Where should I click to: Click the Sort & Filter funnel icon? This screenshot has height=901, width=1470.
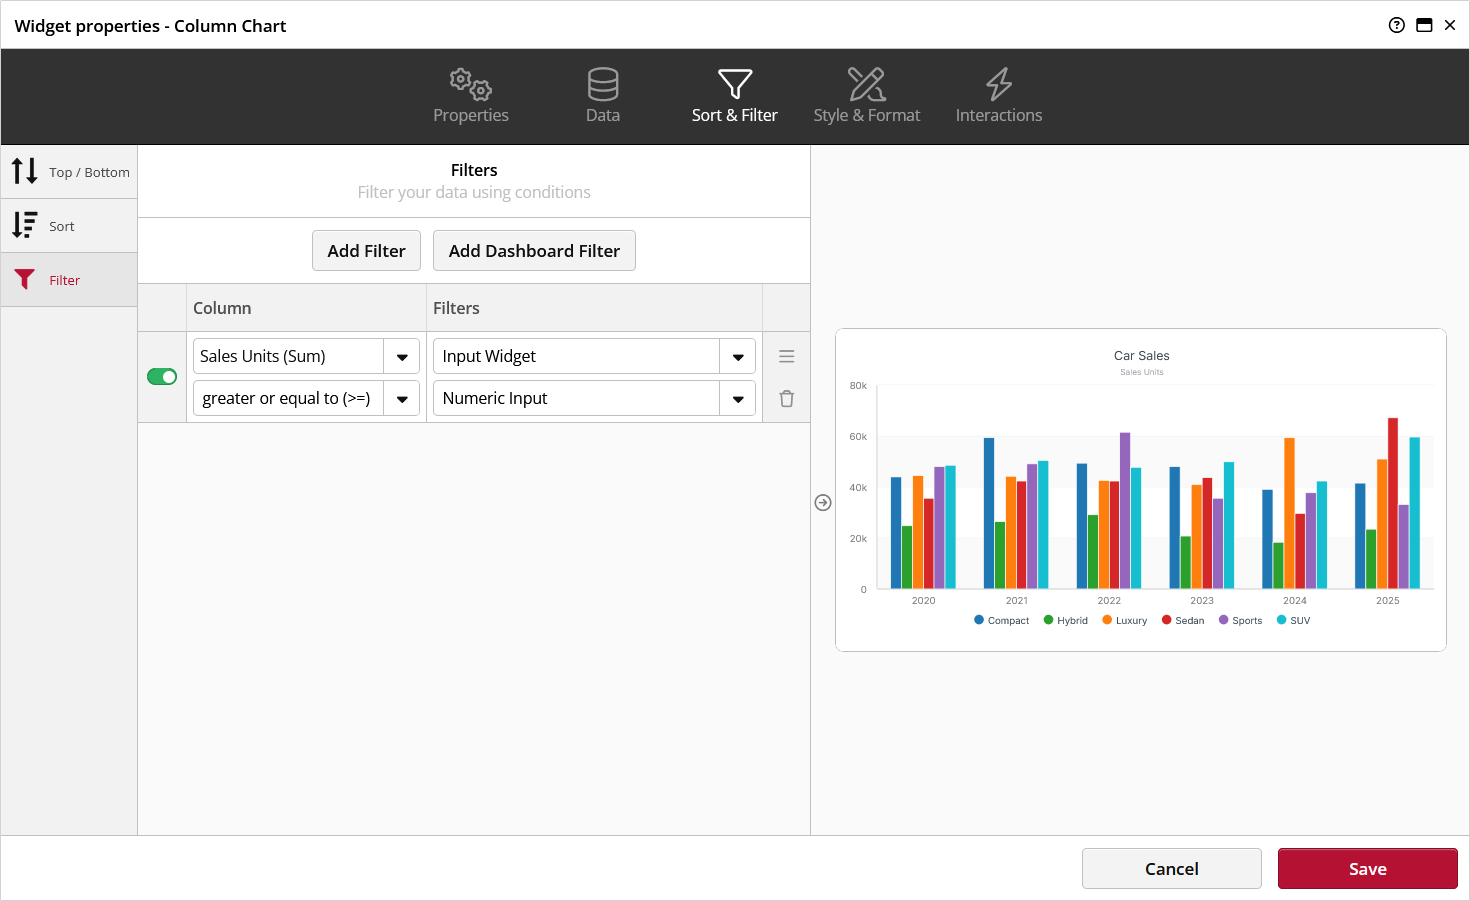[x=735, y=84]
